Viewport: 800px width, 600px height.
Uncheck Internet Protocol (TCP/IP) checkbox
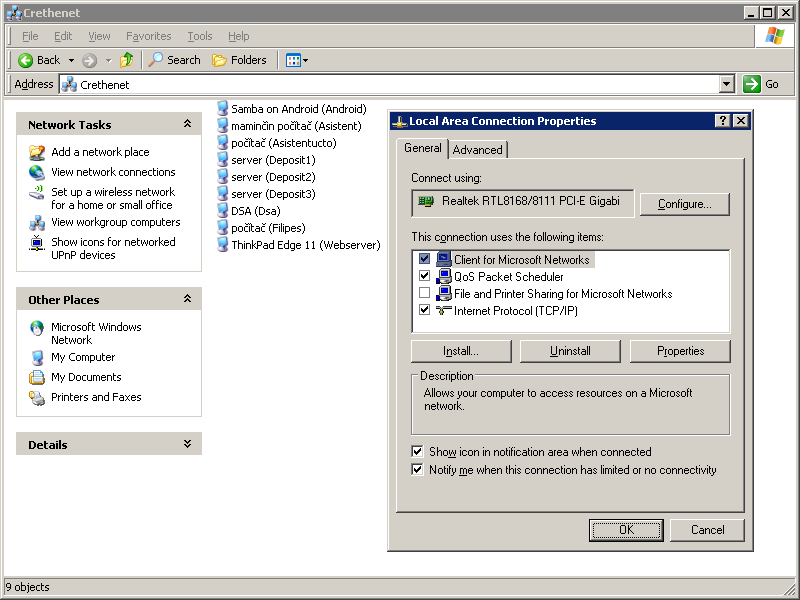424,310
